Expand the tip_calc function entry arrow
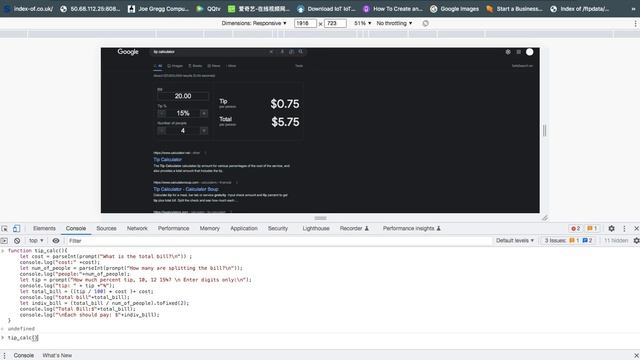Image resolution: width=640 pixels, height=360 pixels. point(2,251)
